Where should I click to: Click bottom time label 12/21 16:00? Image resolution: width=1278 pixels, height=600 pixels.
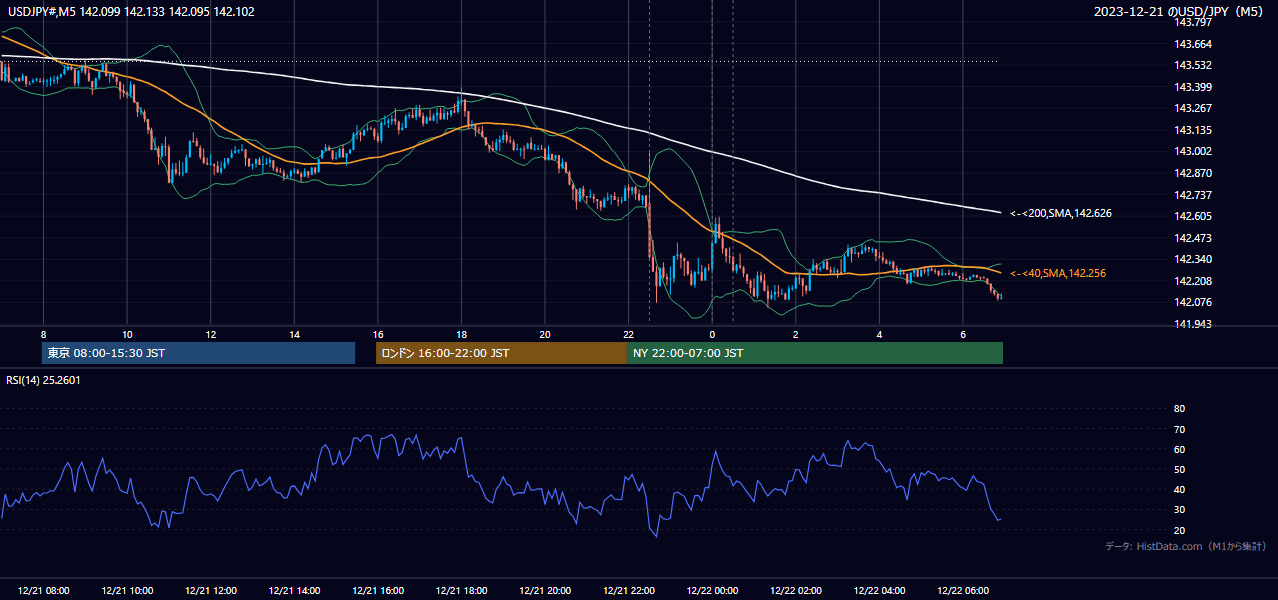tap(378, 591)
